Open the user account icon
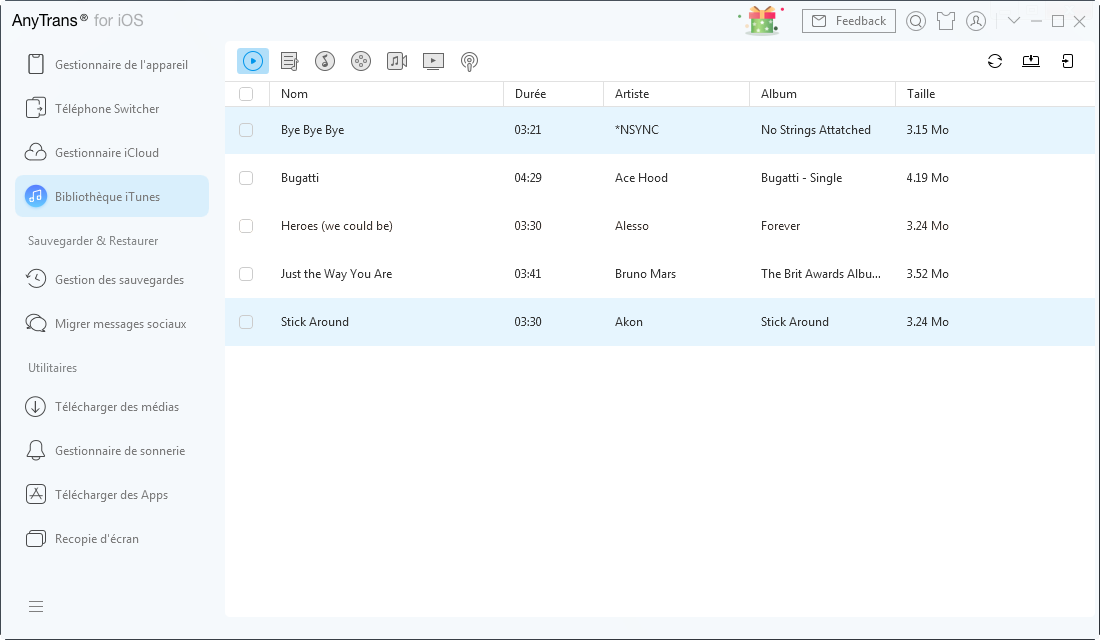 (x=976, y=21)
